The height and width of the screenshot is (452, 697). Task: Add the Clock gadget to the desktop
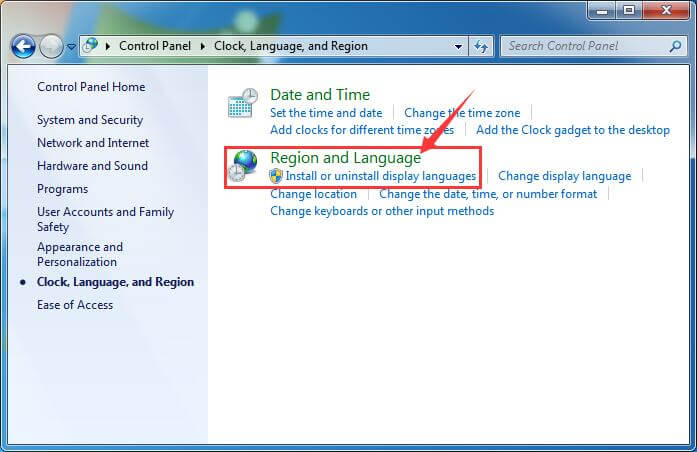coord(573,130)
